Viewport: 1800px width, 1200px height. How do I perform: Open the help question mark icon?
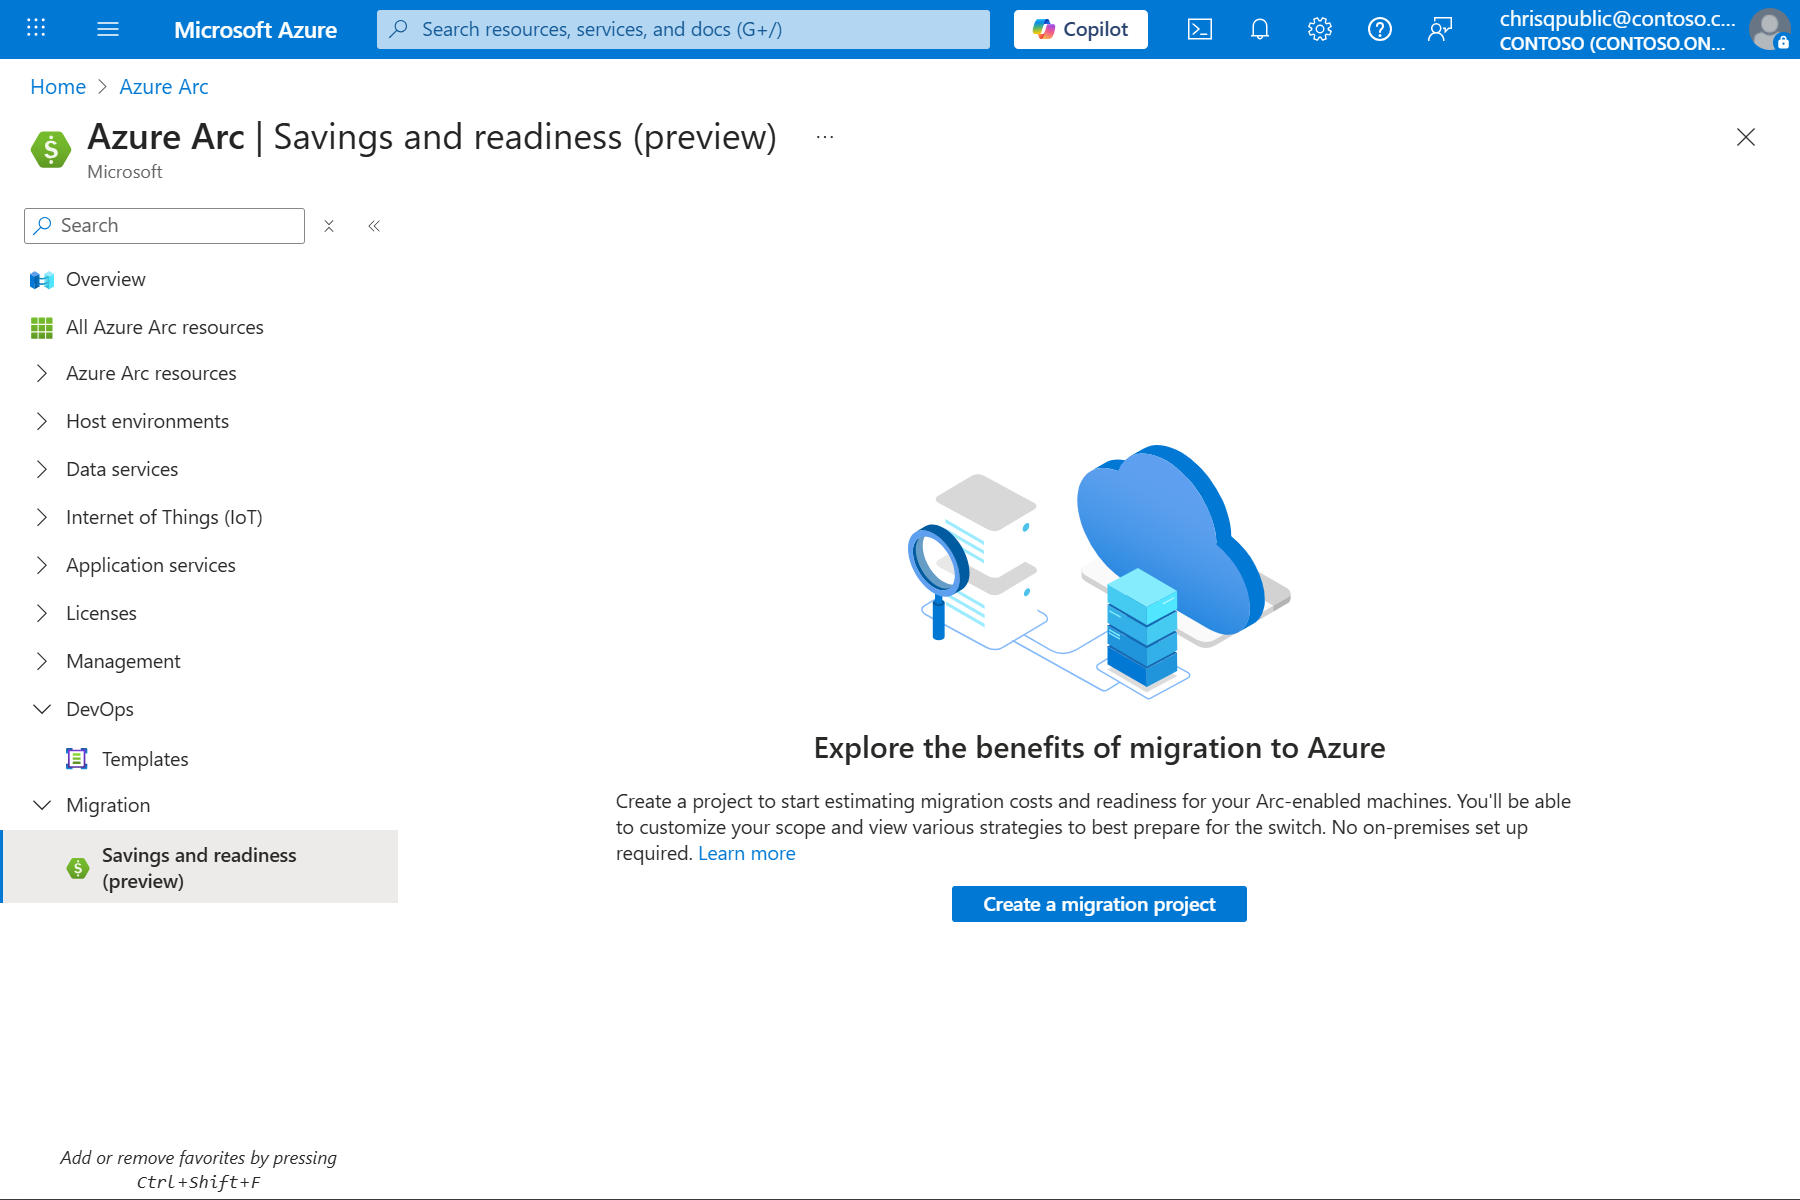pyautogui.click(x=1379, y=29)
